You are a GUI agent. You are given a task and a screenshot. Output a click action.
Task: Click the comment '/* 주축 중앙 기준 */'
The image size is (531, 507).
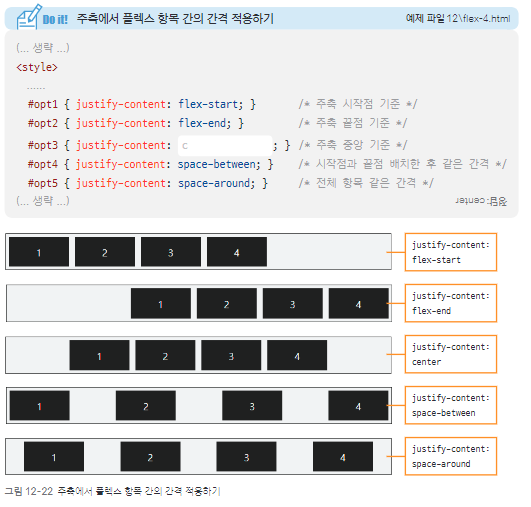(x=353, y=145)
